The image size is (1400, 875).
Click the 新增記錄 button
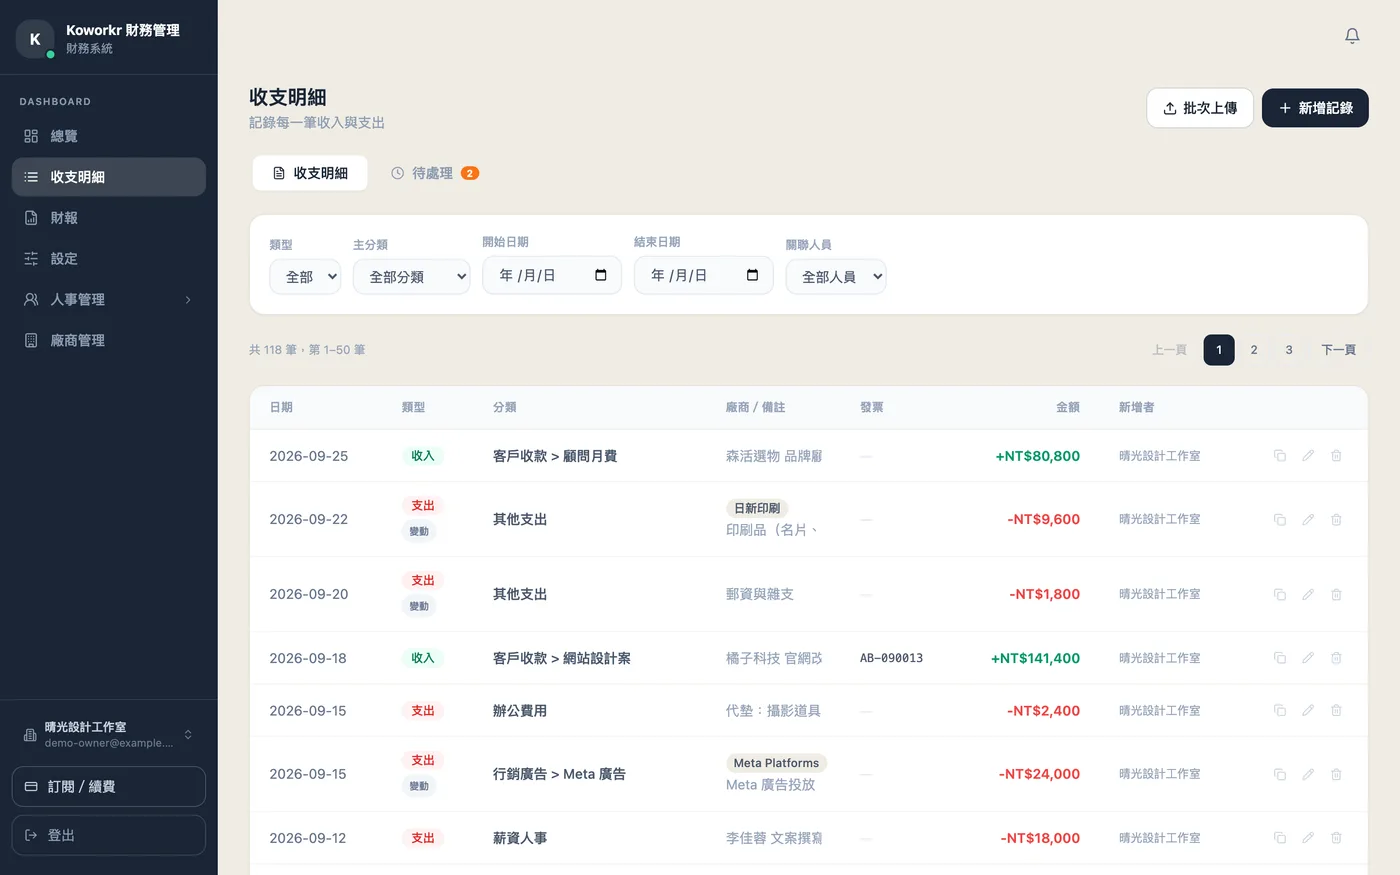pos(1315,108)
